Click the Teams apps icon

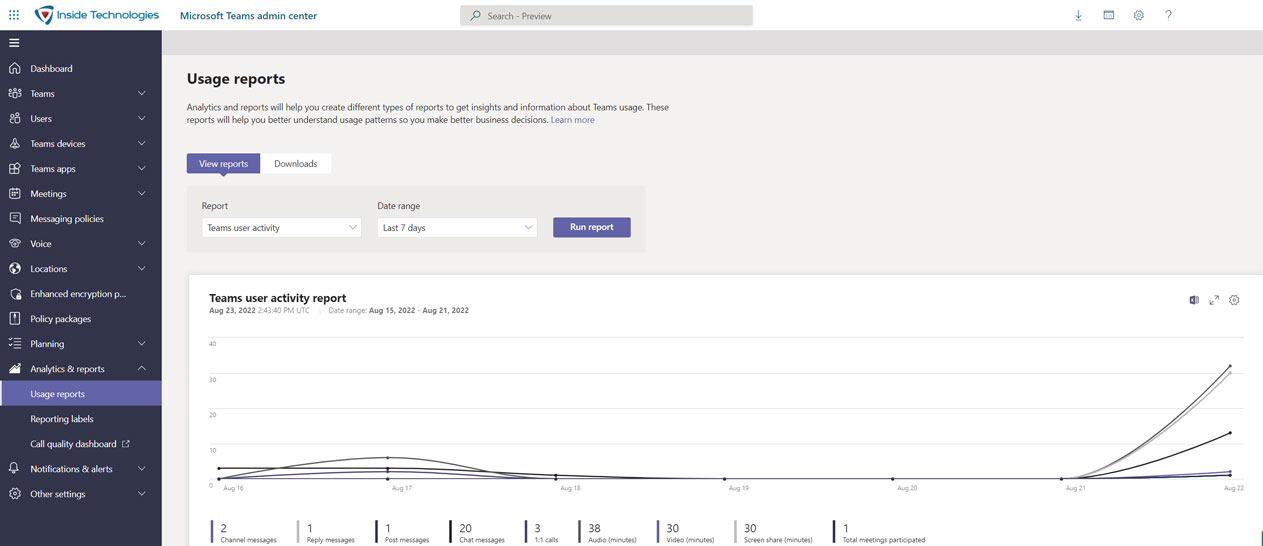[x=14, y=168]
